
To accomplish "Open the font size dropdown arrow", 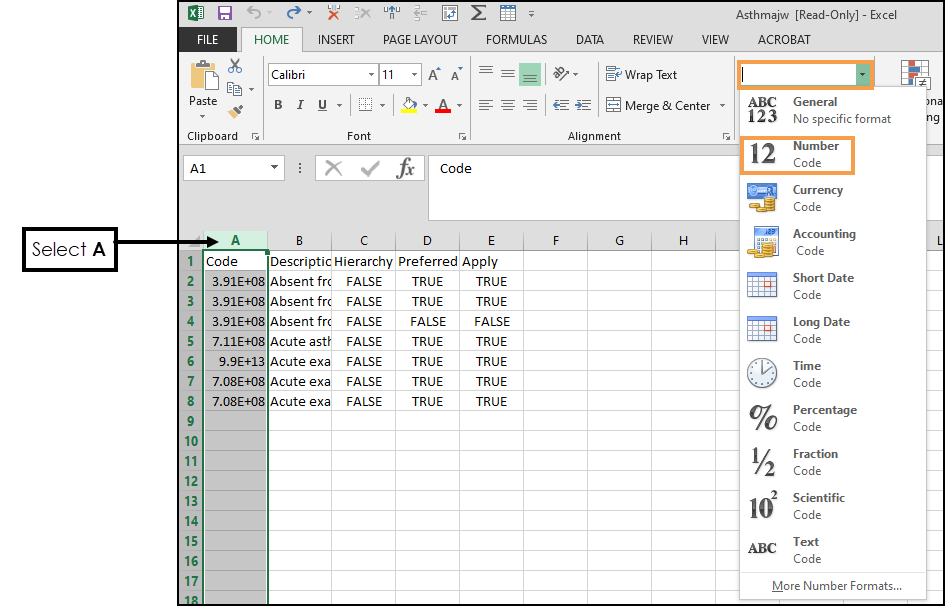I will pos(415,75).
